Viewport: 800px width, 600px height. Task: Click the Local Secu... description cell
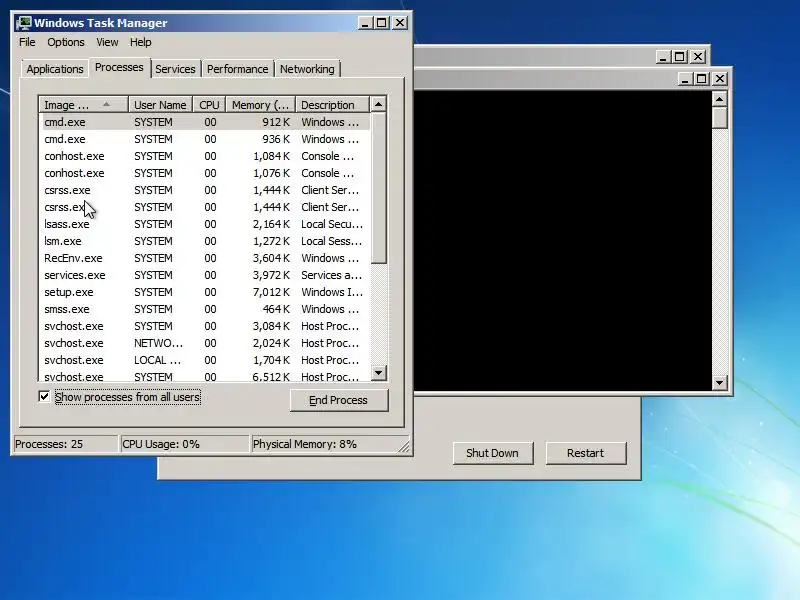(x=332, y=224)
